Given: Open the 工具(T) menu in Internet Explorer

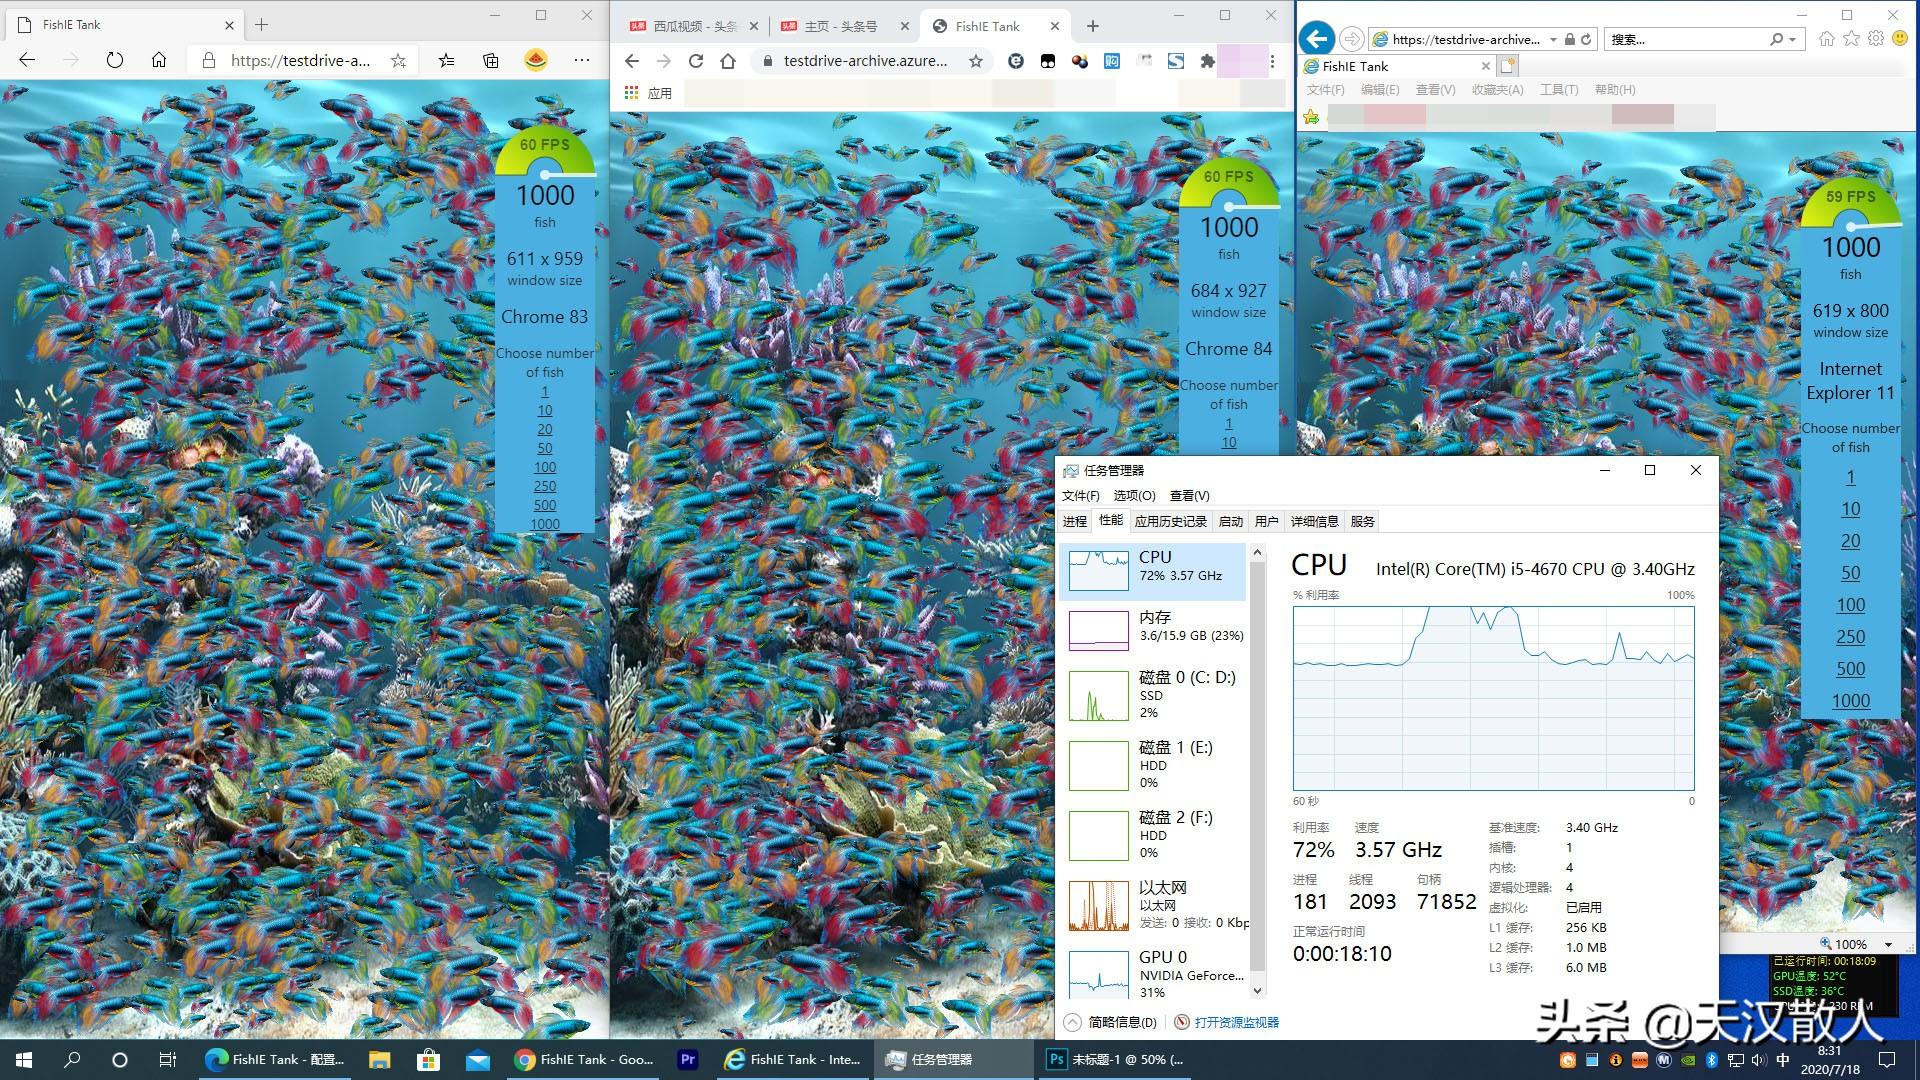Looking at the screenshot, I should point(1559,89).
